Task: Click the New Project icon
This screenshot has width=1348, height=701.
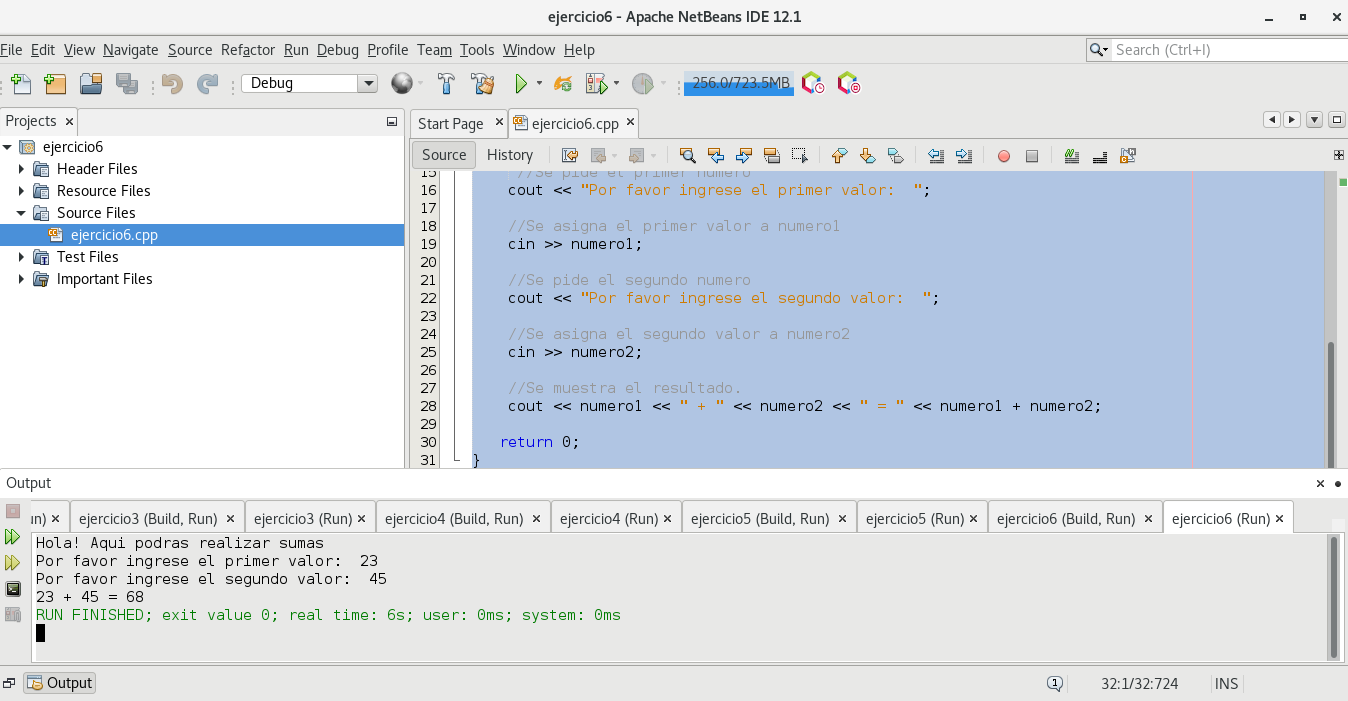Action: 54,84
